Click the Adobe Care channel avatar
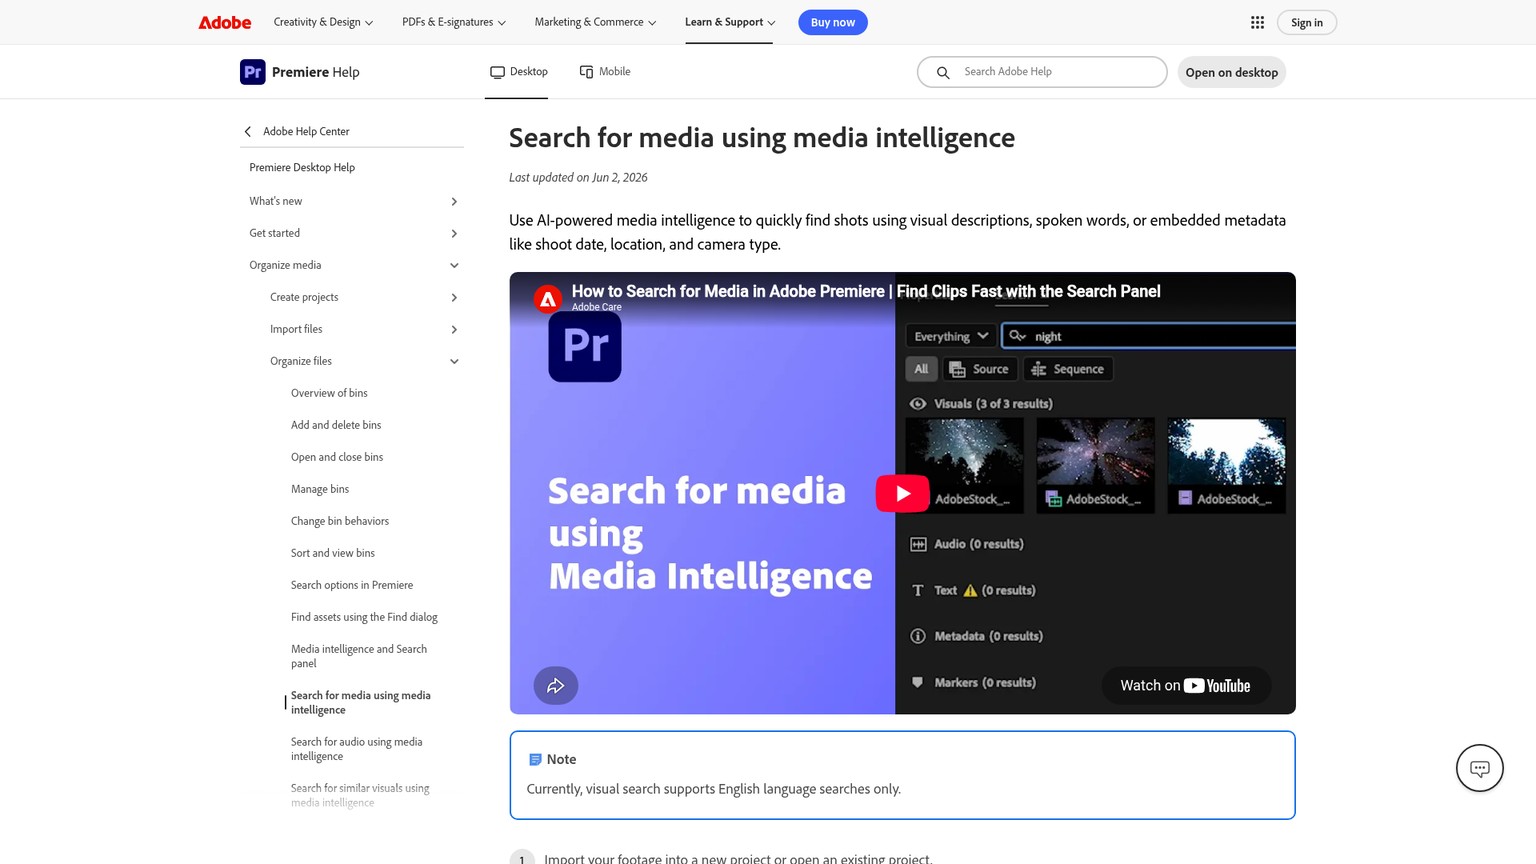This screenshot has width=1536, height=864. (547, 298)
